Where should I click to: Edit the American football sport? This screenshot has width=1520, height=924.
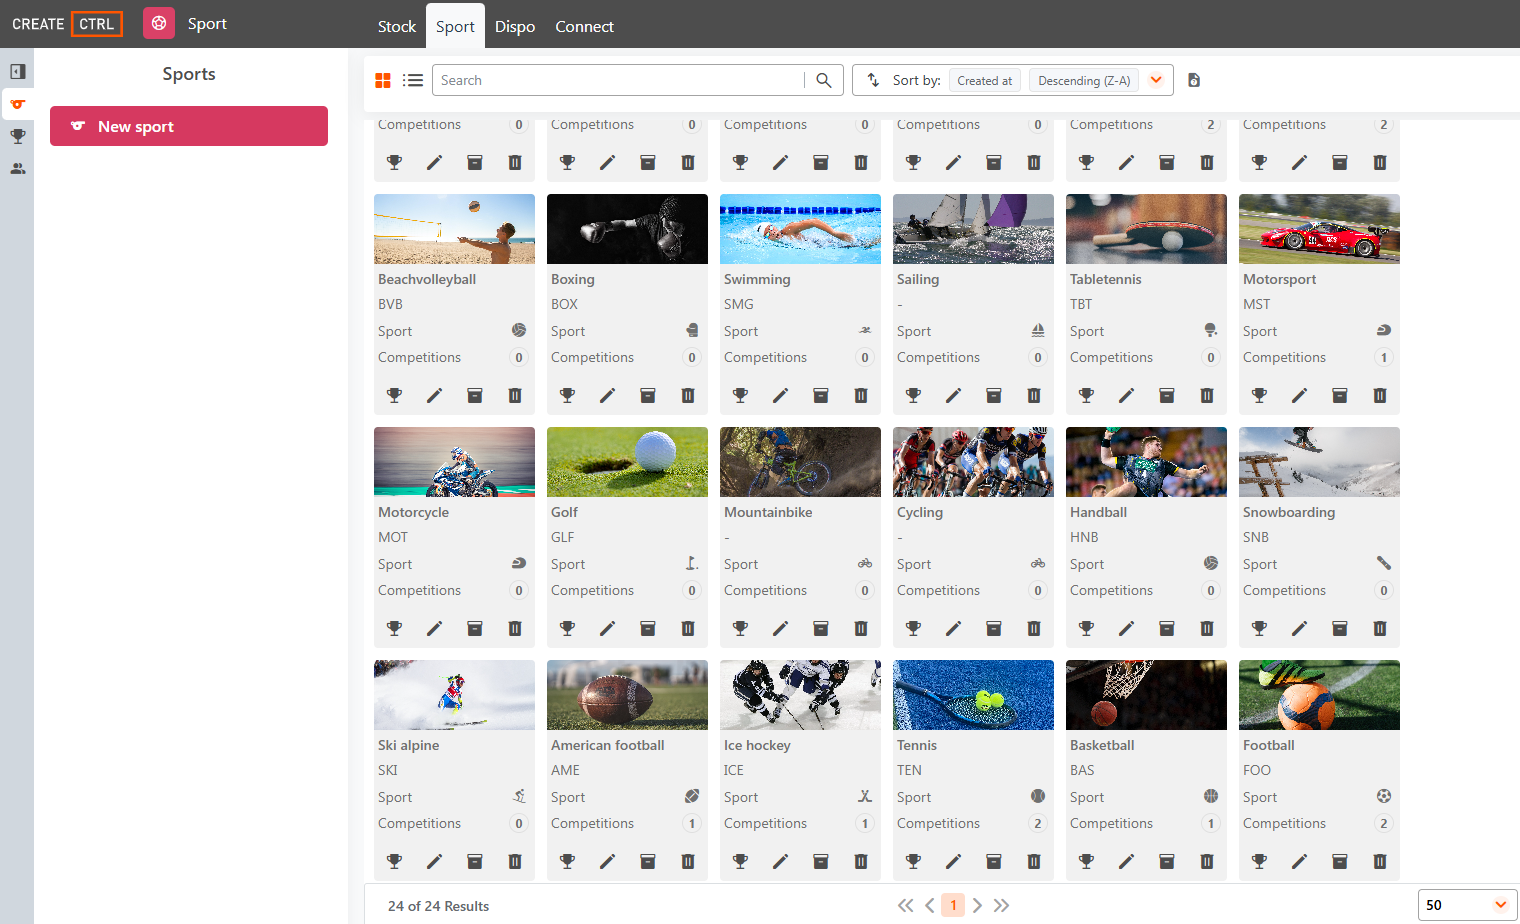tap(608, 861)
